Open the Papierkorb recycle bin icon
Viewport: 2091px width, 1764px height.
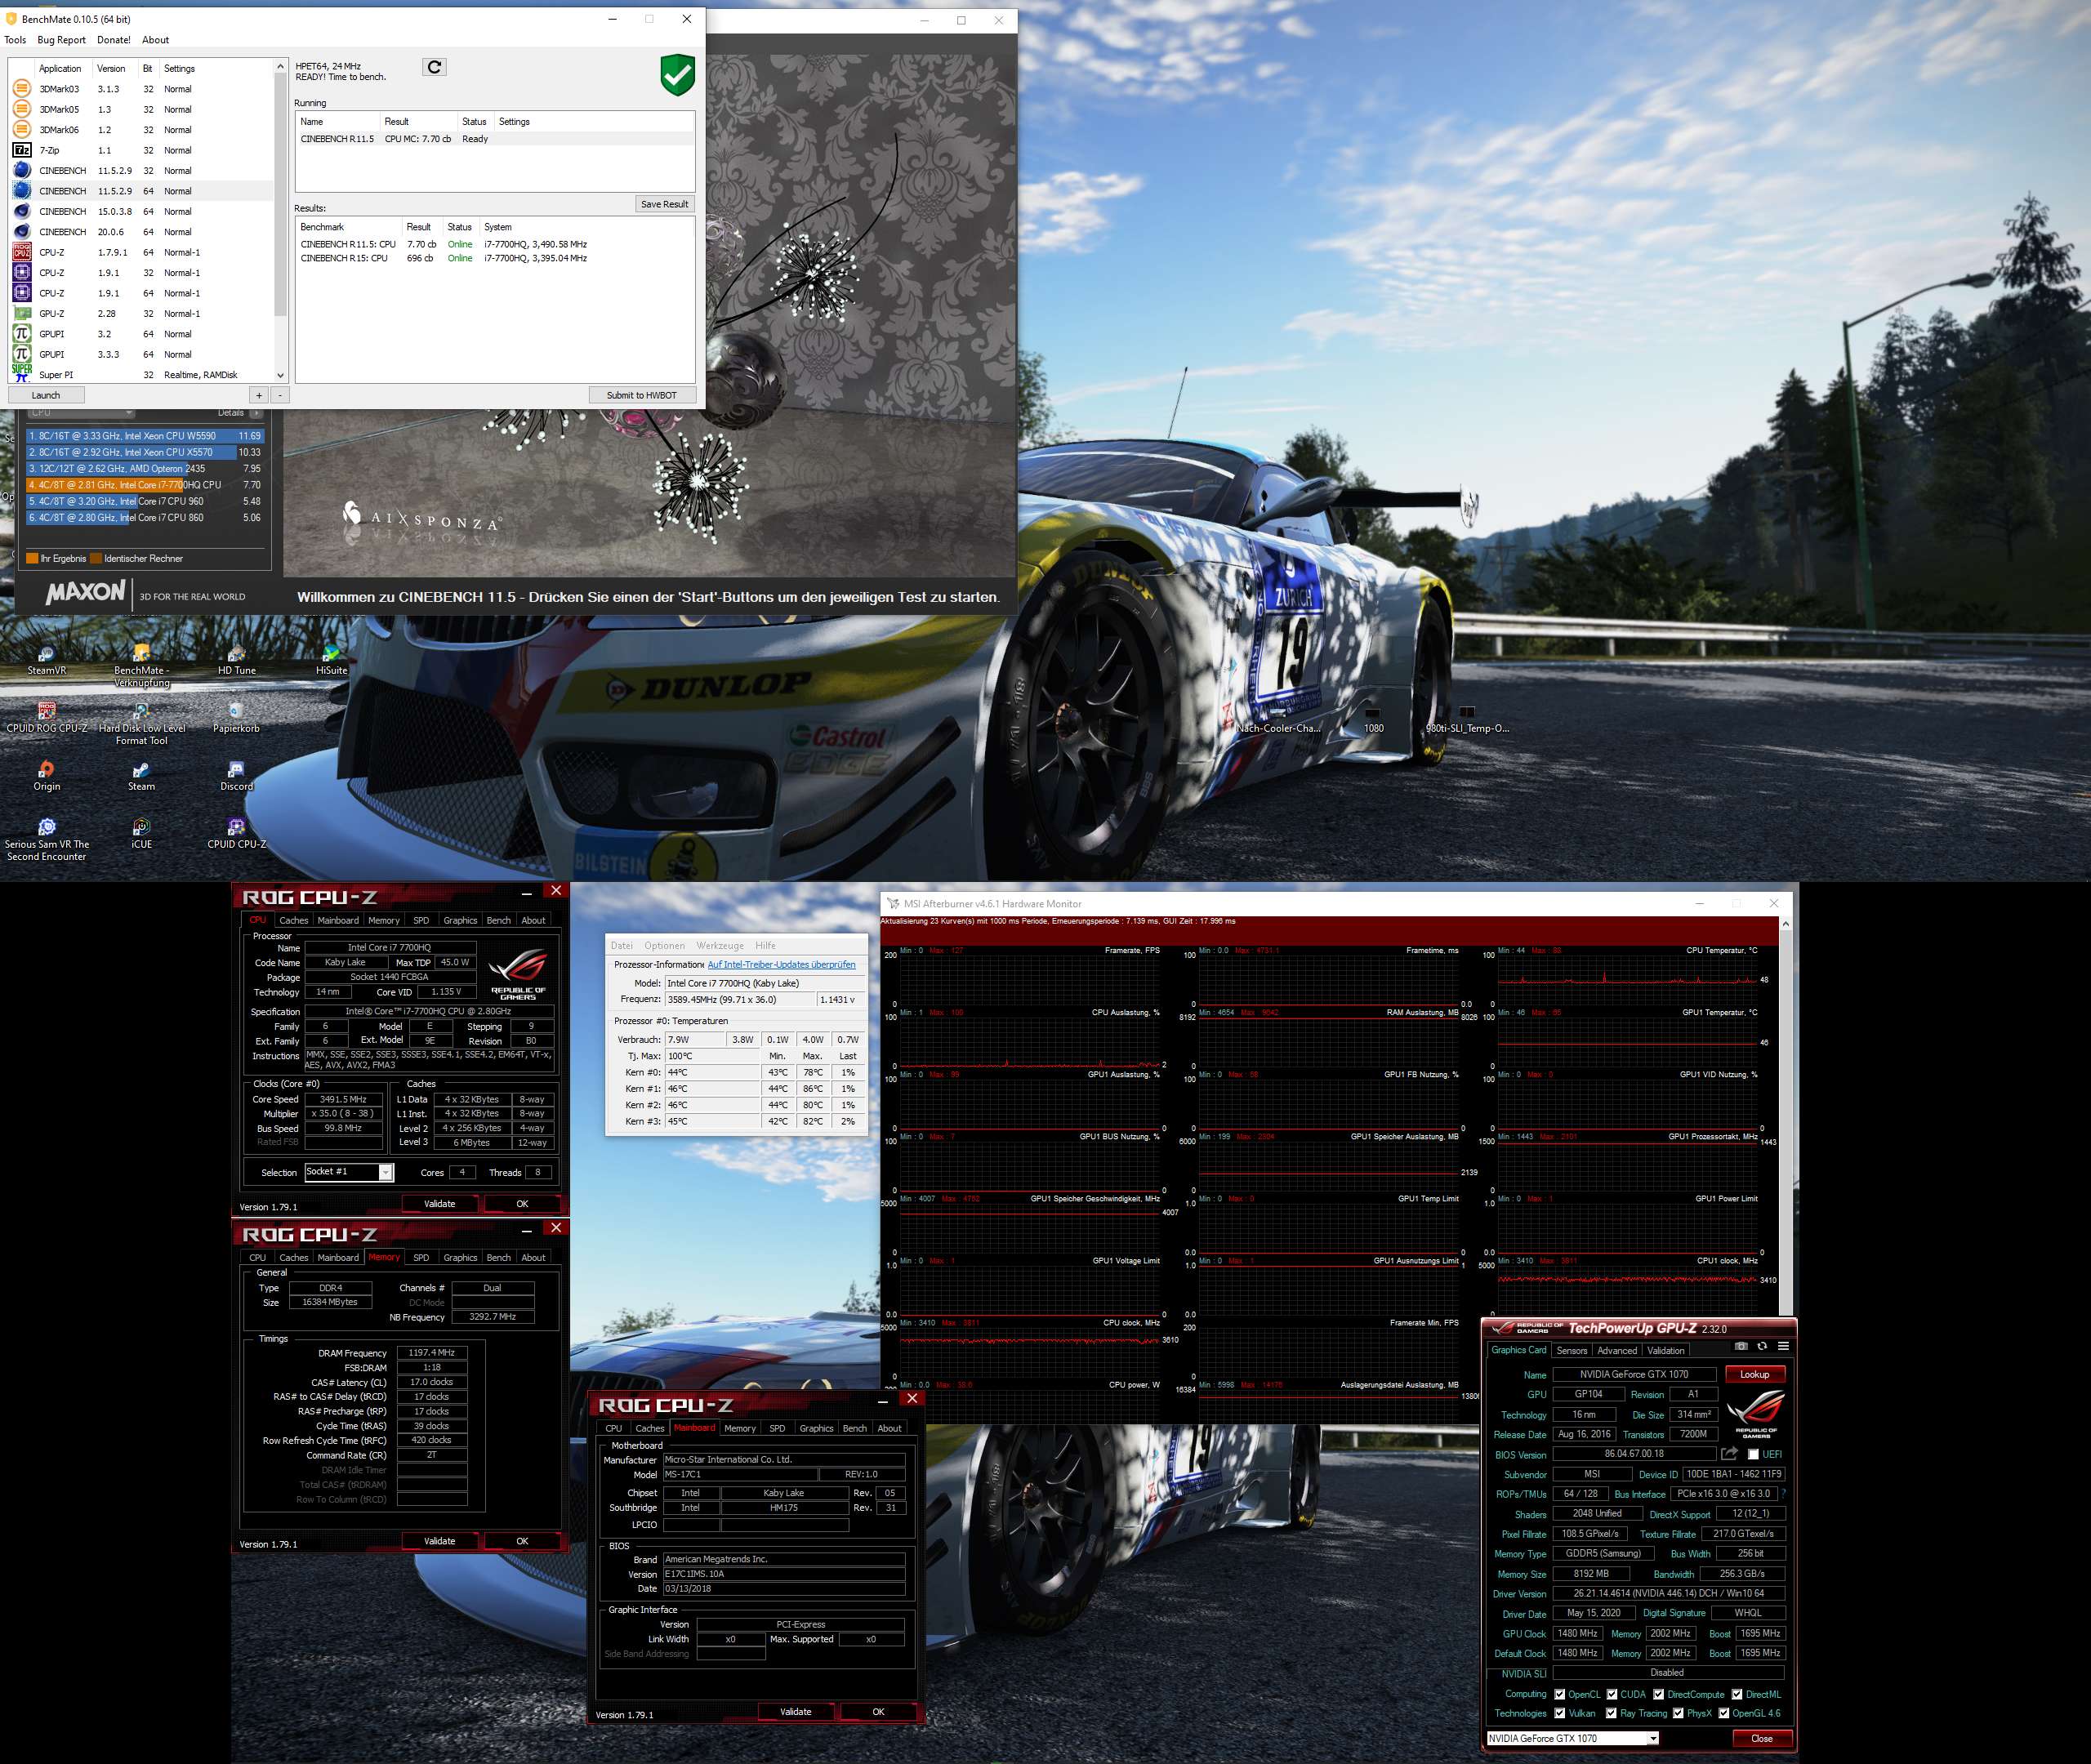click(236, 718)
